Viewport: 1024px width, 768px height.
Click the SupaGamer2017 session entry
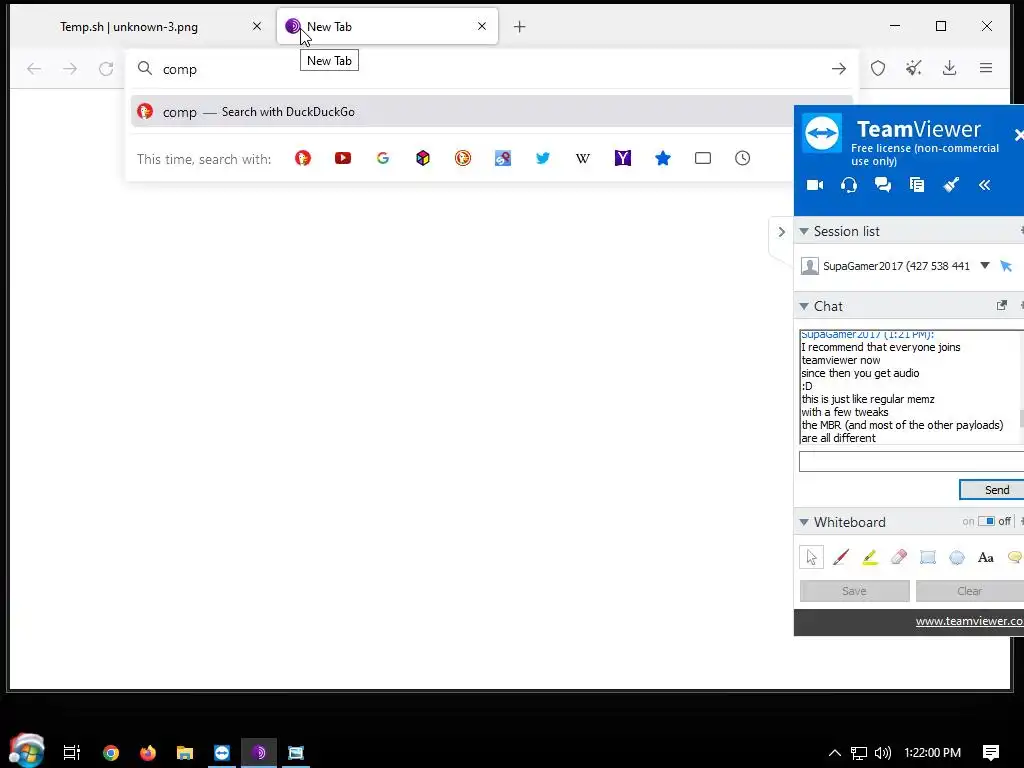click(896, 266)
